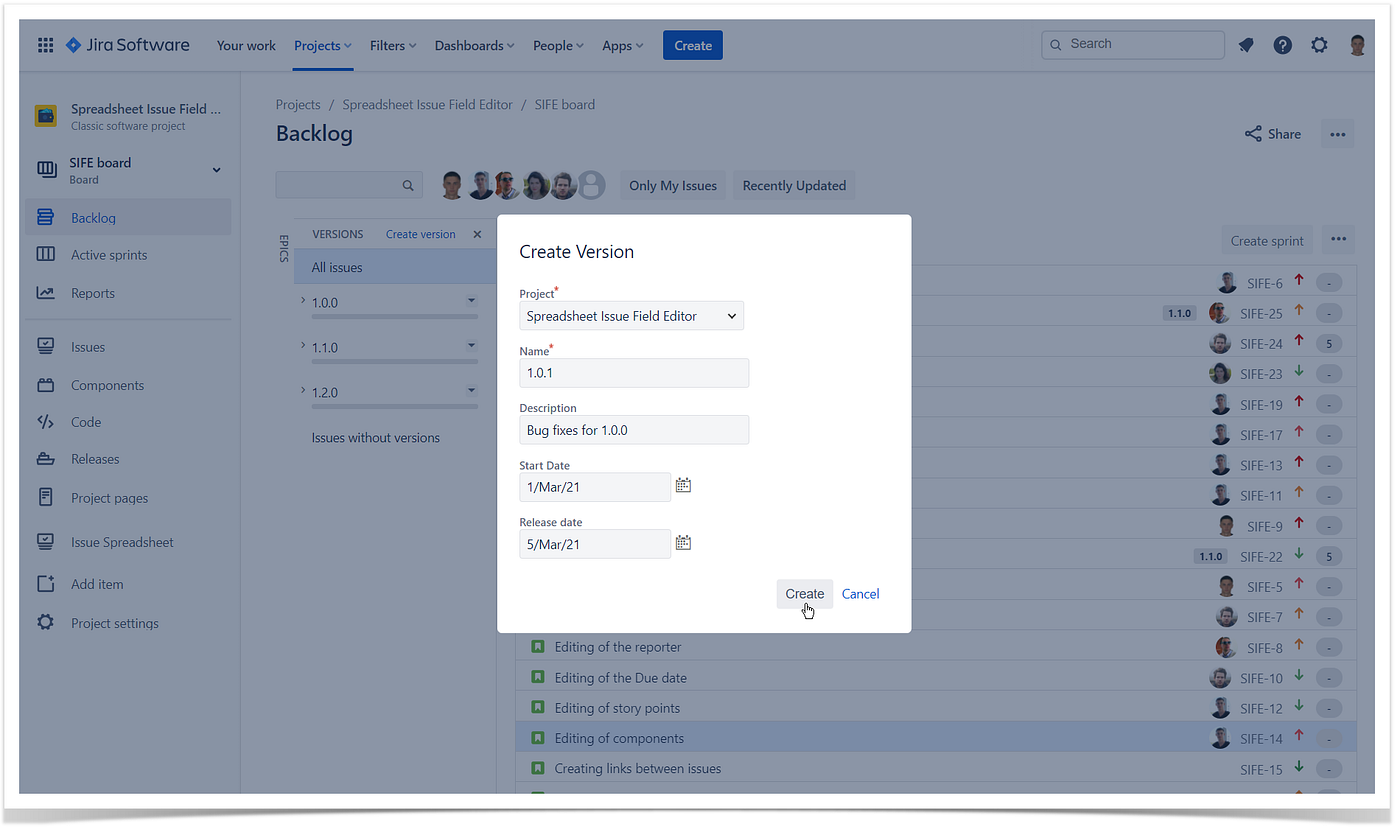Click the Release date field 5/Mar/21

595,544
